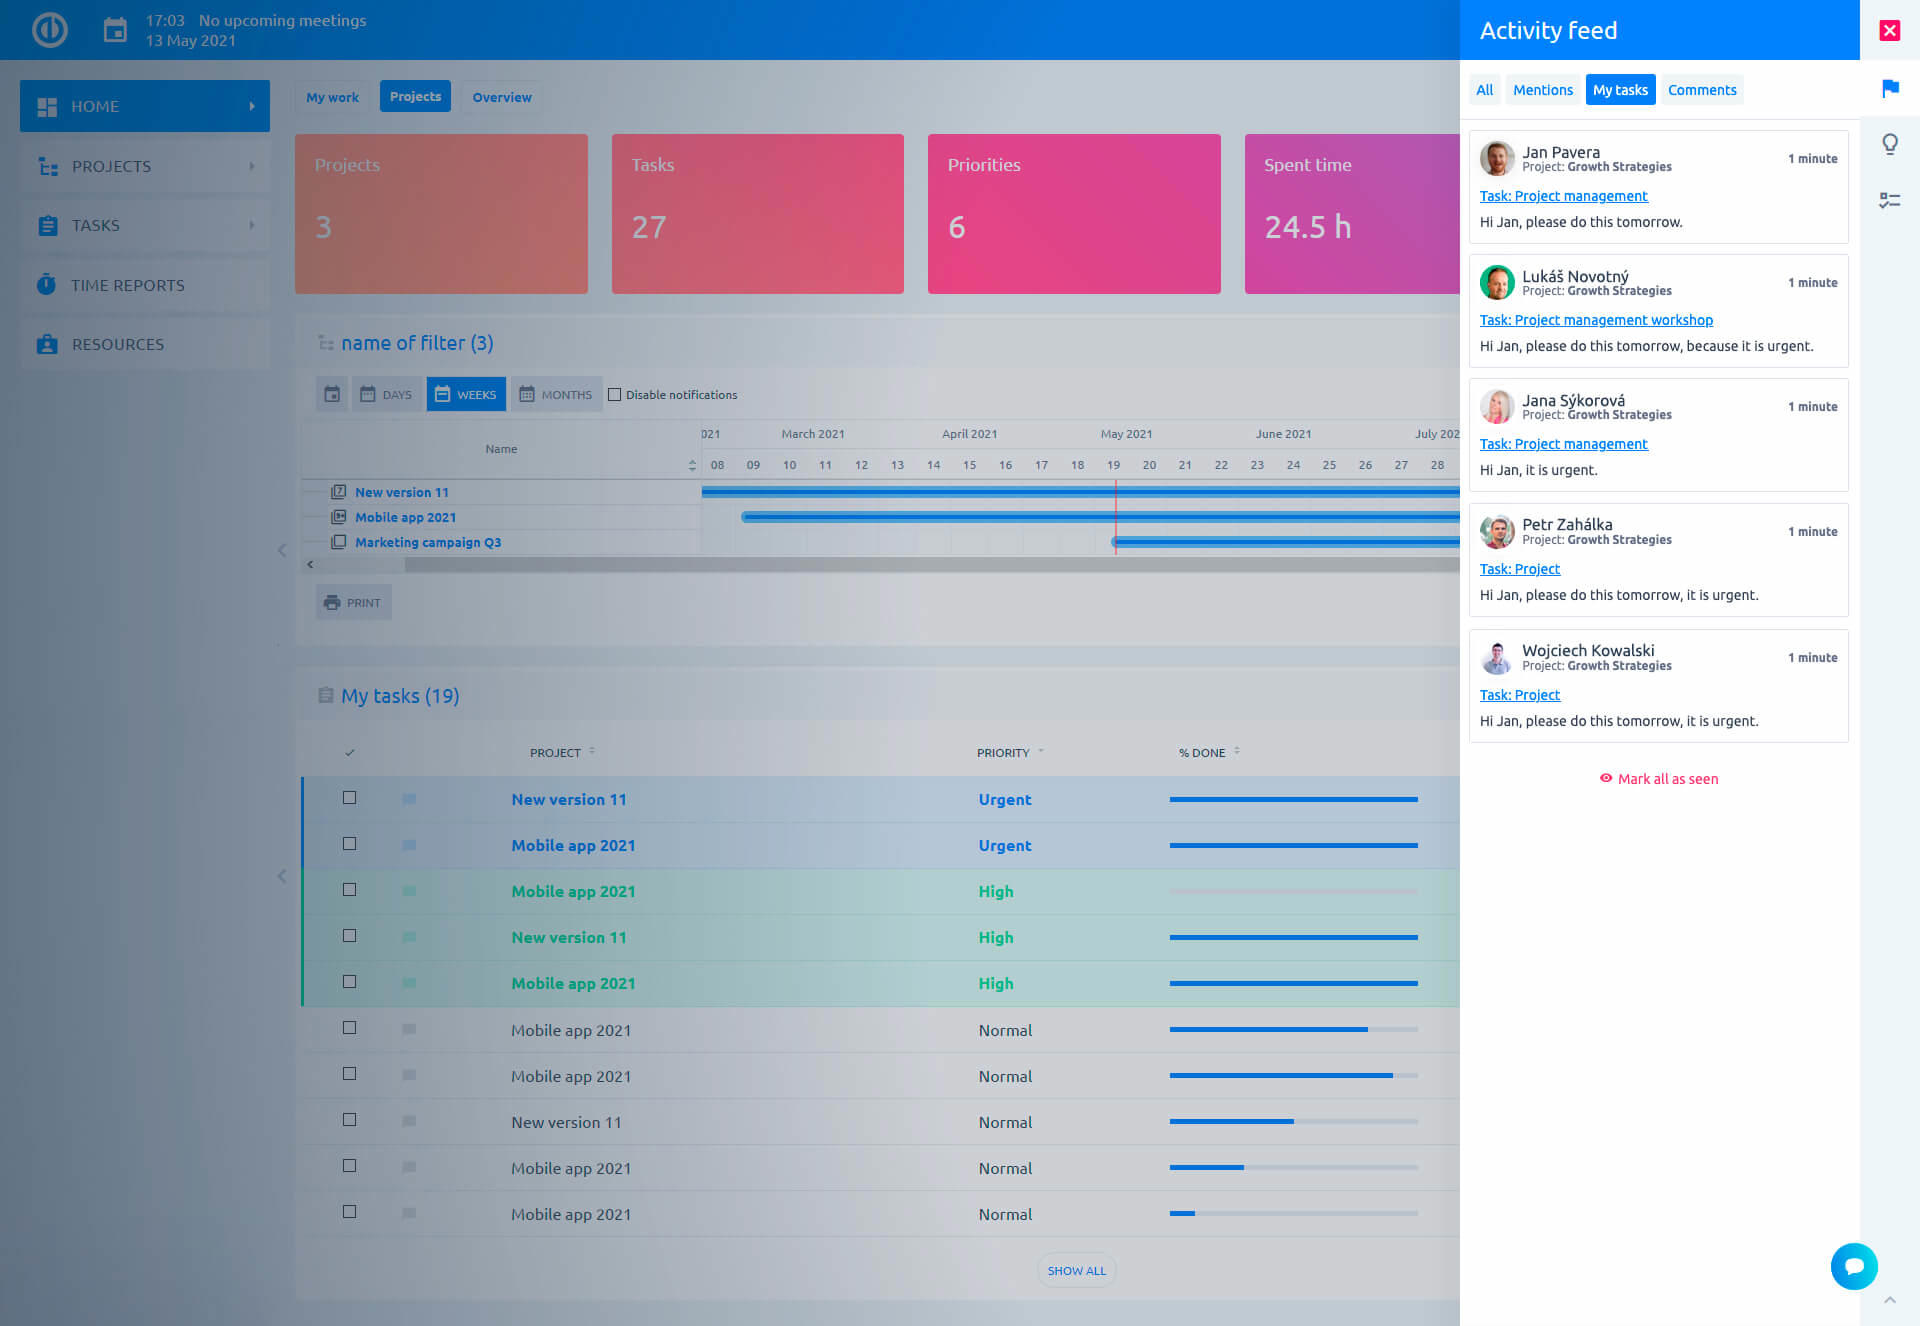This screenshot has height=1326, width=1920.
Task: Expand the PROJECTS sidebar submenu arrow
Action: pos(252,166)
